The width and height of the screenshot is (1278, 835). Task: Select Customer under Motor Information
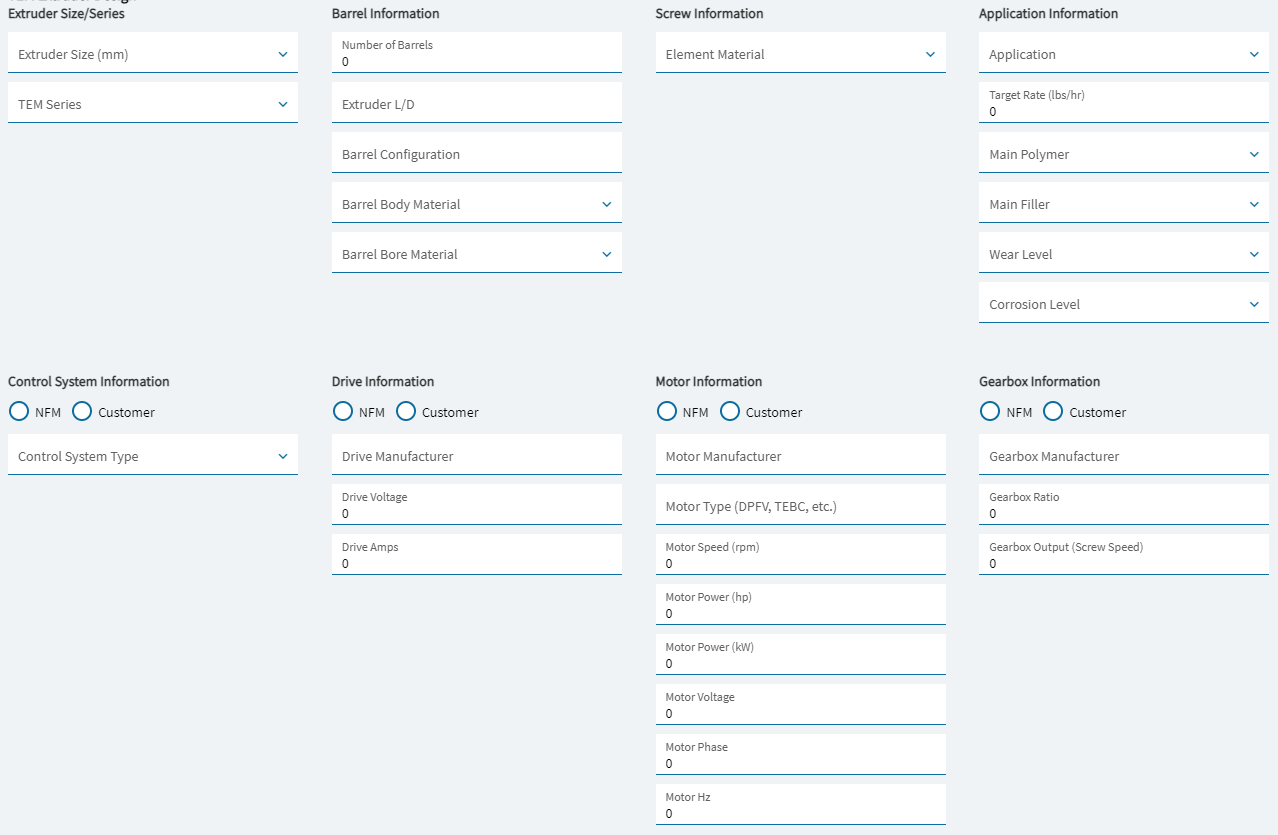(x=730, y=411)
